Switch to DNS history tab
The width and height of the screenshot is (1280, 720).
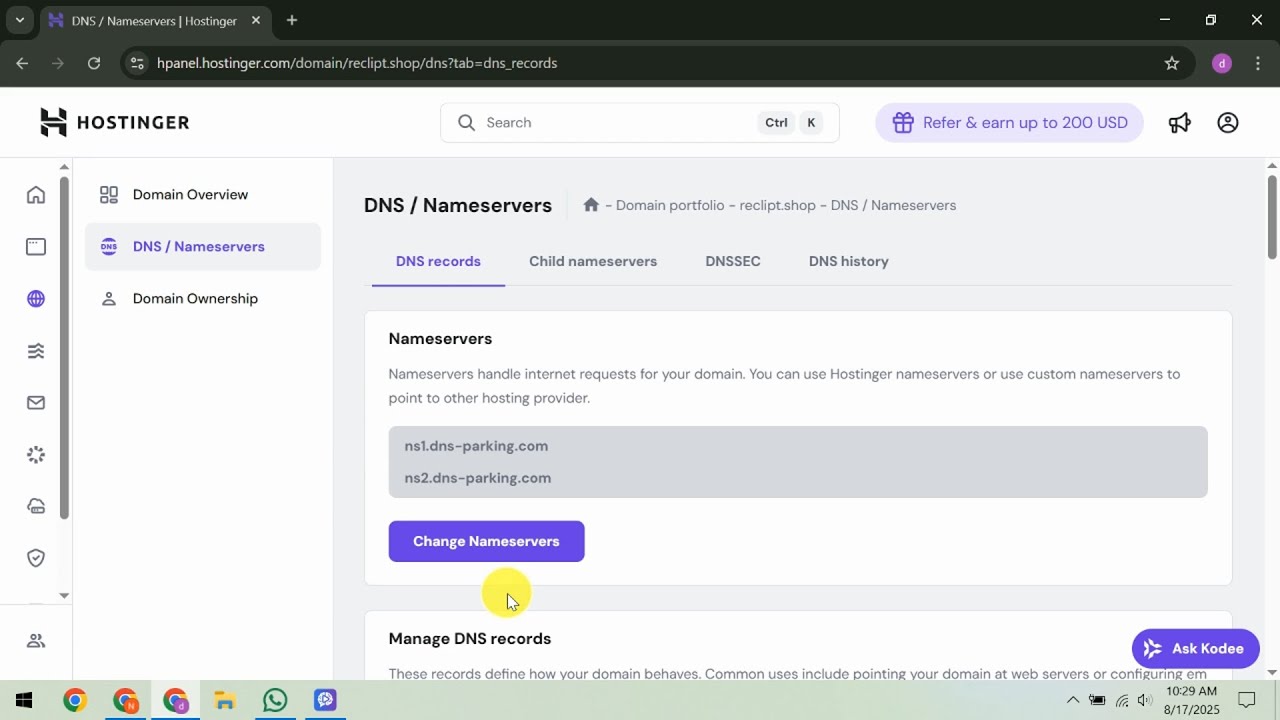[x=849, y=261]
